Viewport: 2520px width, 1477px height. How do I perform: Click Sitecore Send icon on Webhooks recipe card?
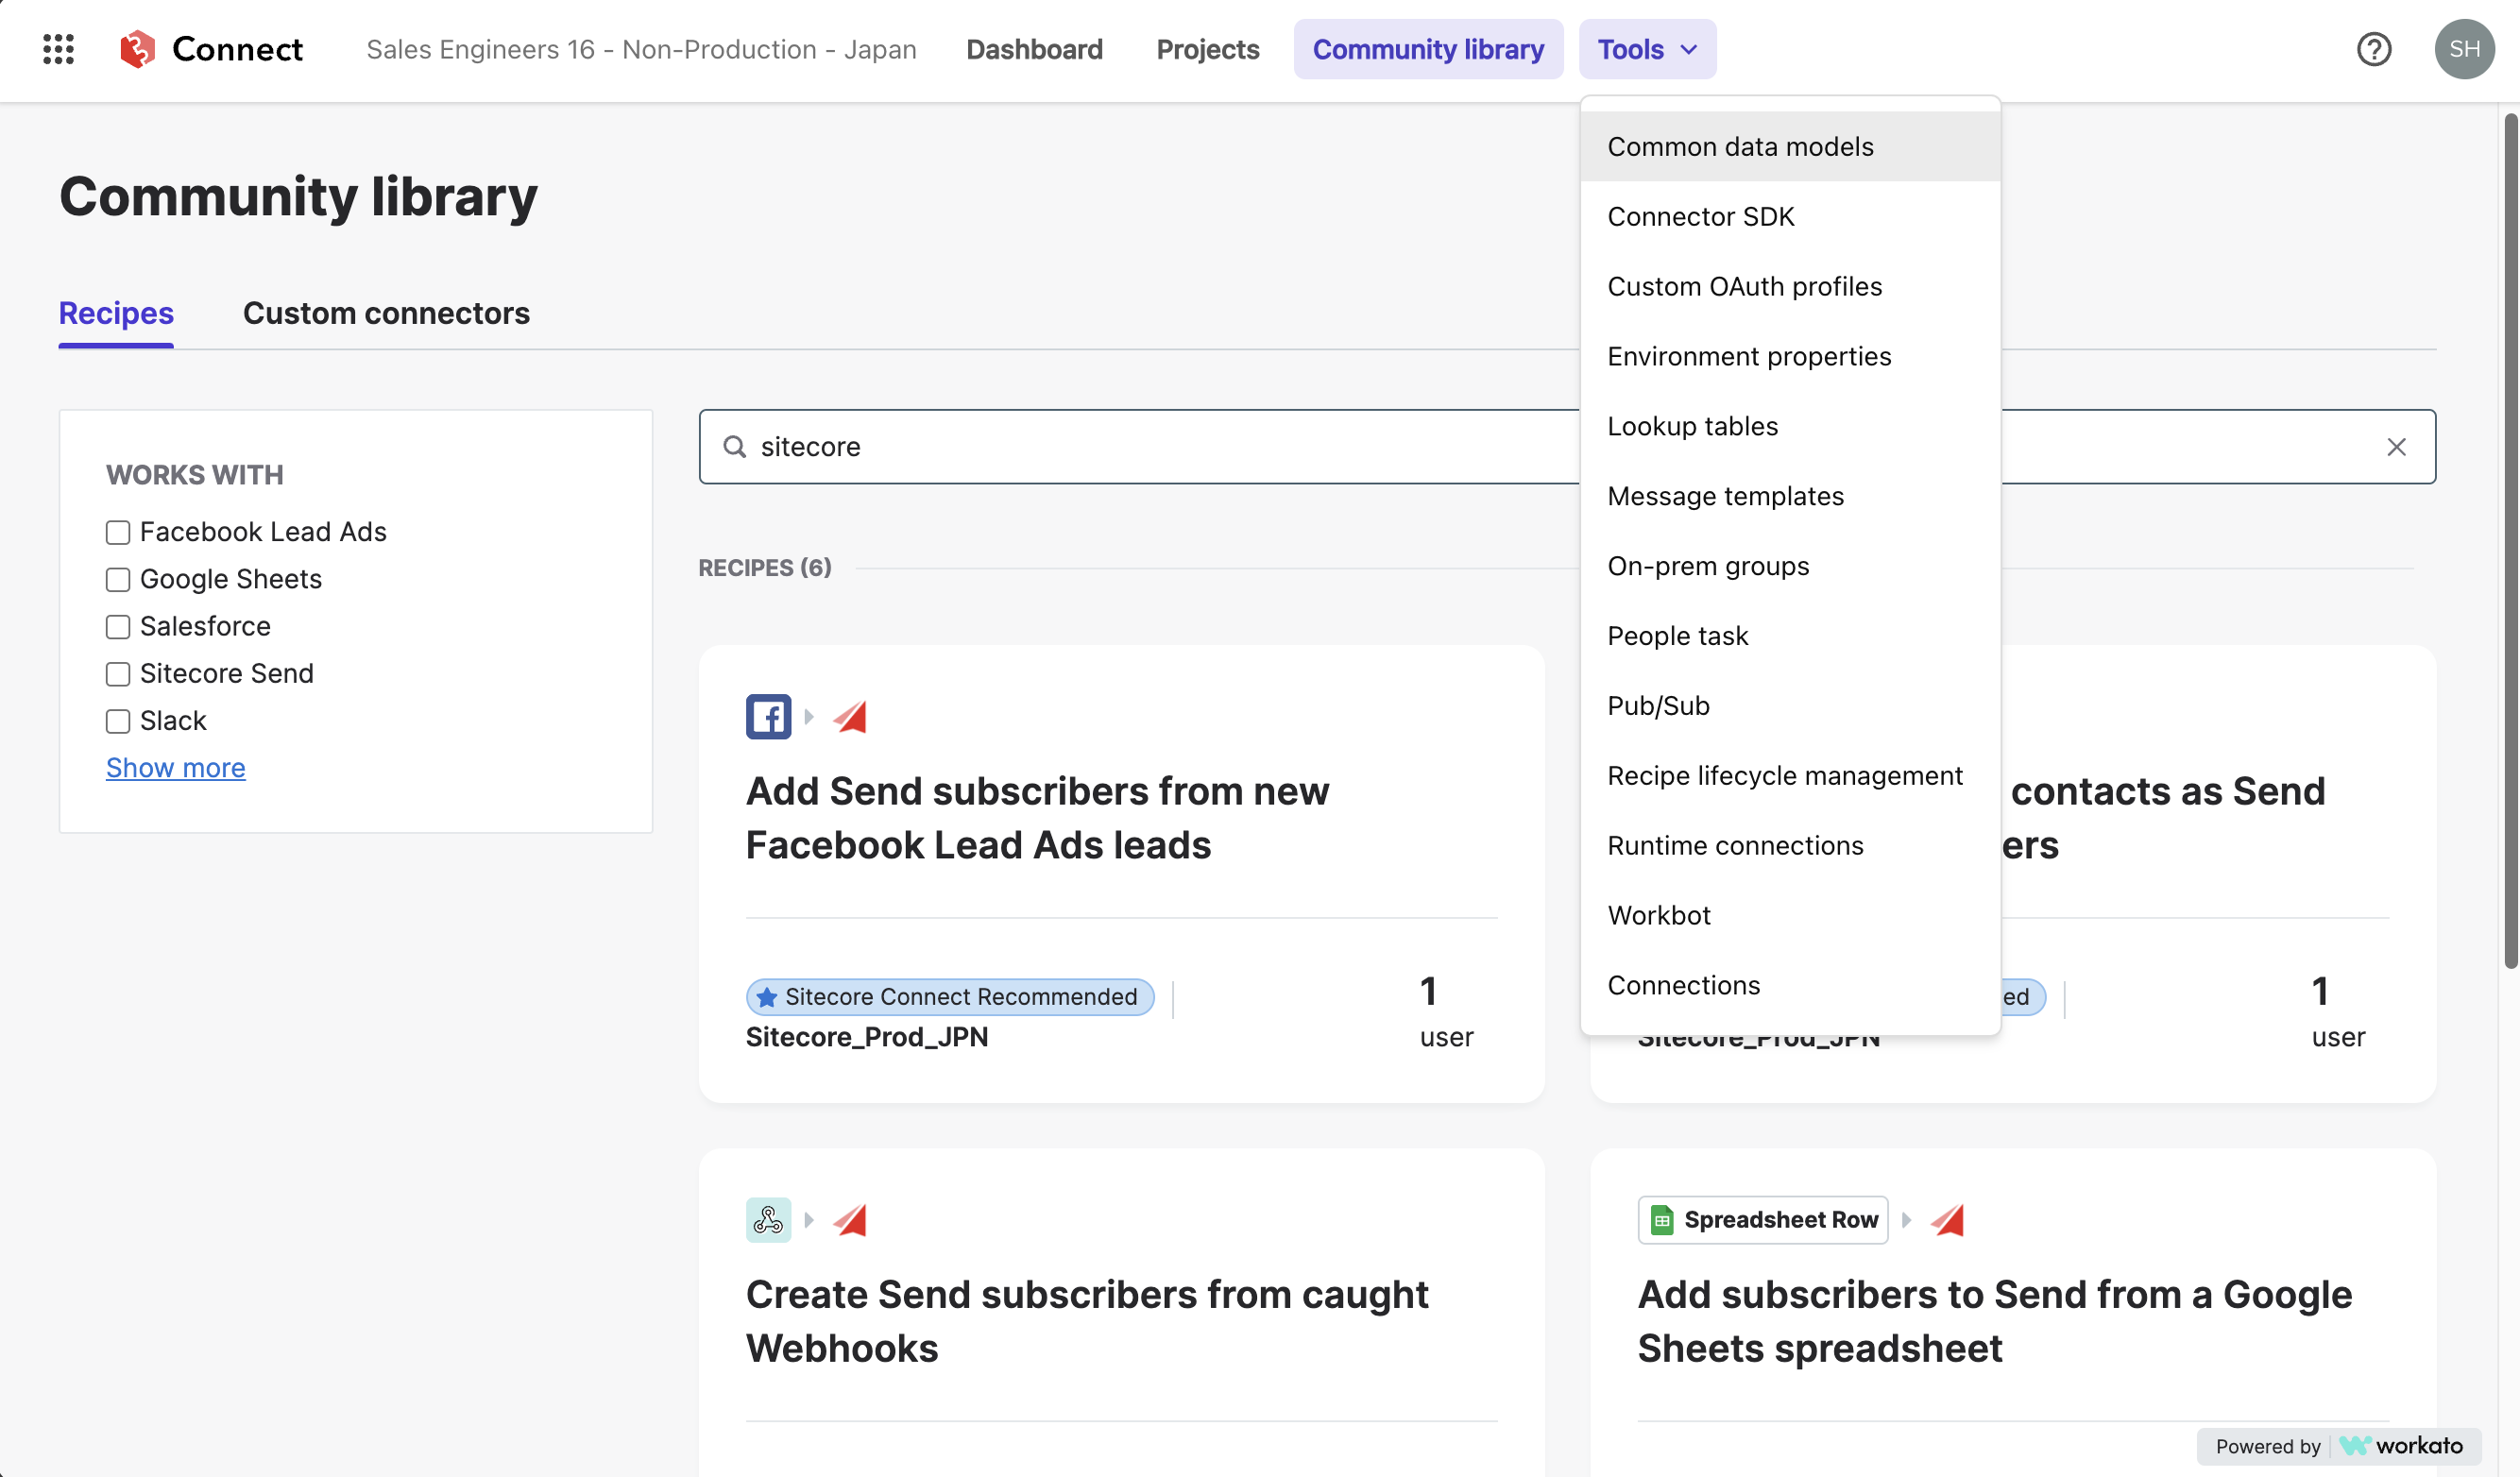tap(850, 1220)
